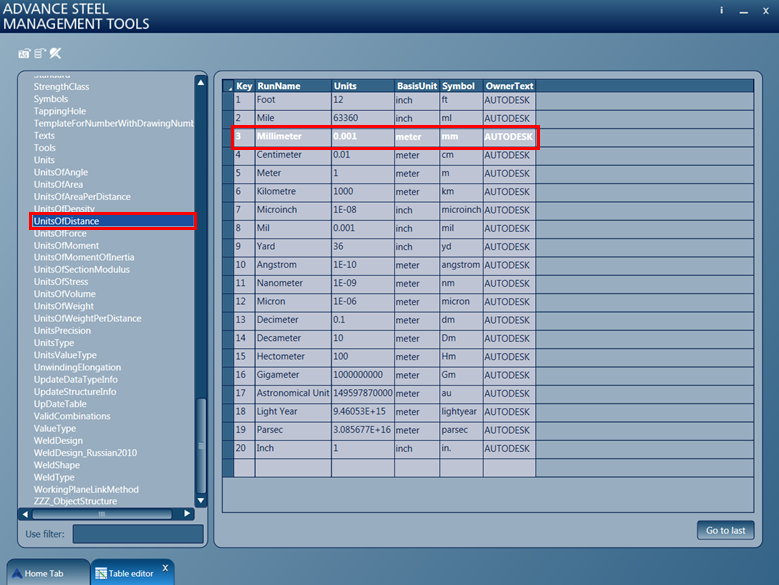Click the Angstrom RunName cell
Viewport: 779px width, 585px height.
[x=293, y=265]
